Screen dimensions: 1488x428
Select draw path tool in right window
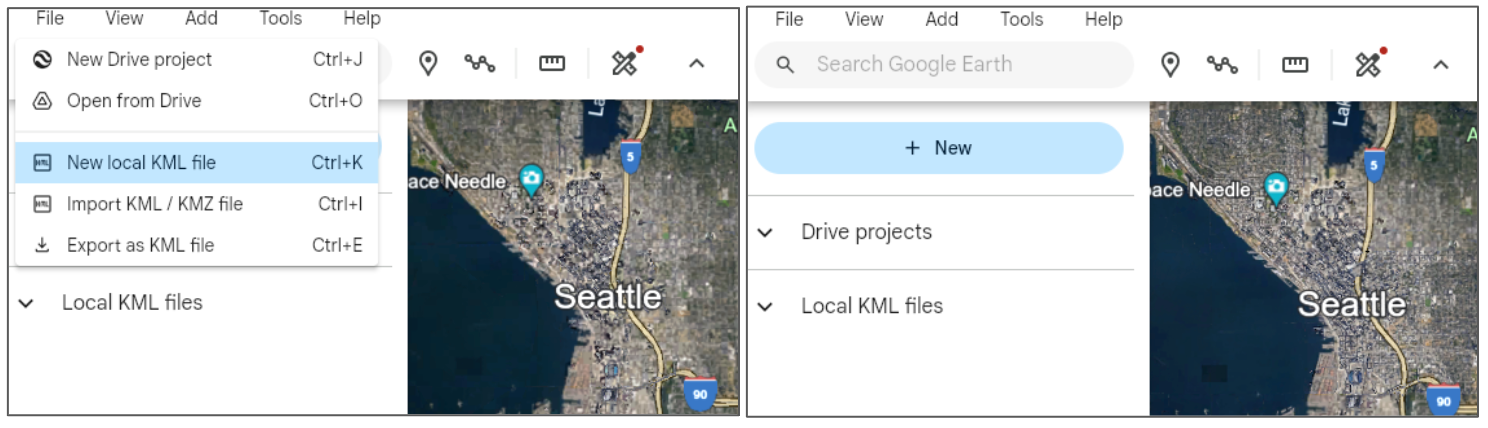tap(1221, 64)
